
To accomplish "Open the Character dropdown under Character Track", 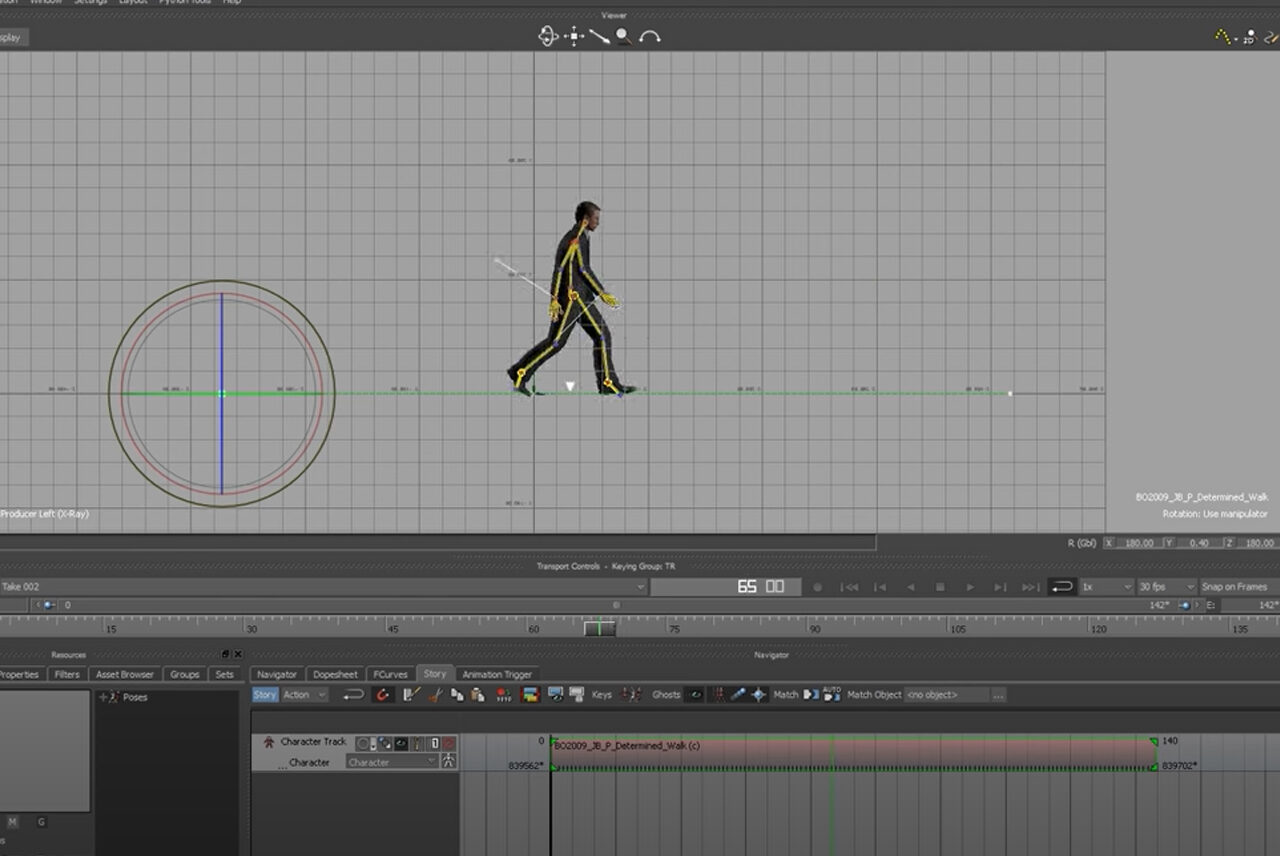I will tap(392, 762).
